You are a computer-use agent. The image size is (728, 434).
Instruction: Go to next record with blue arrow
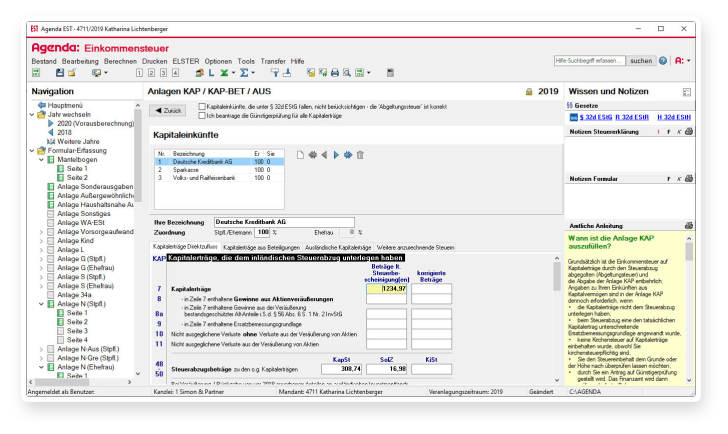tap(336, 154)
